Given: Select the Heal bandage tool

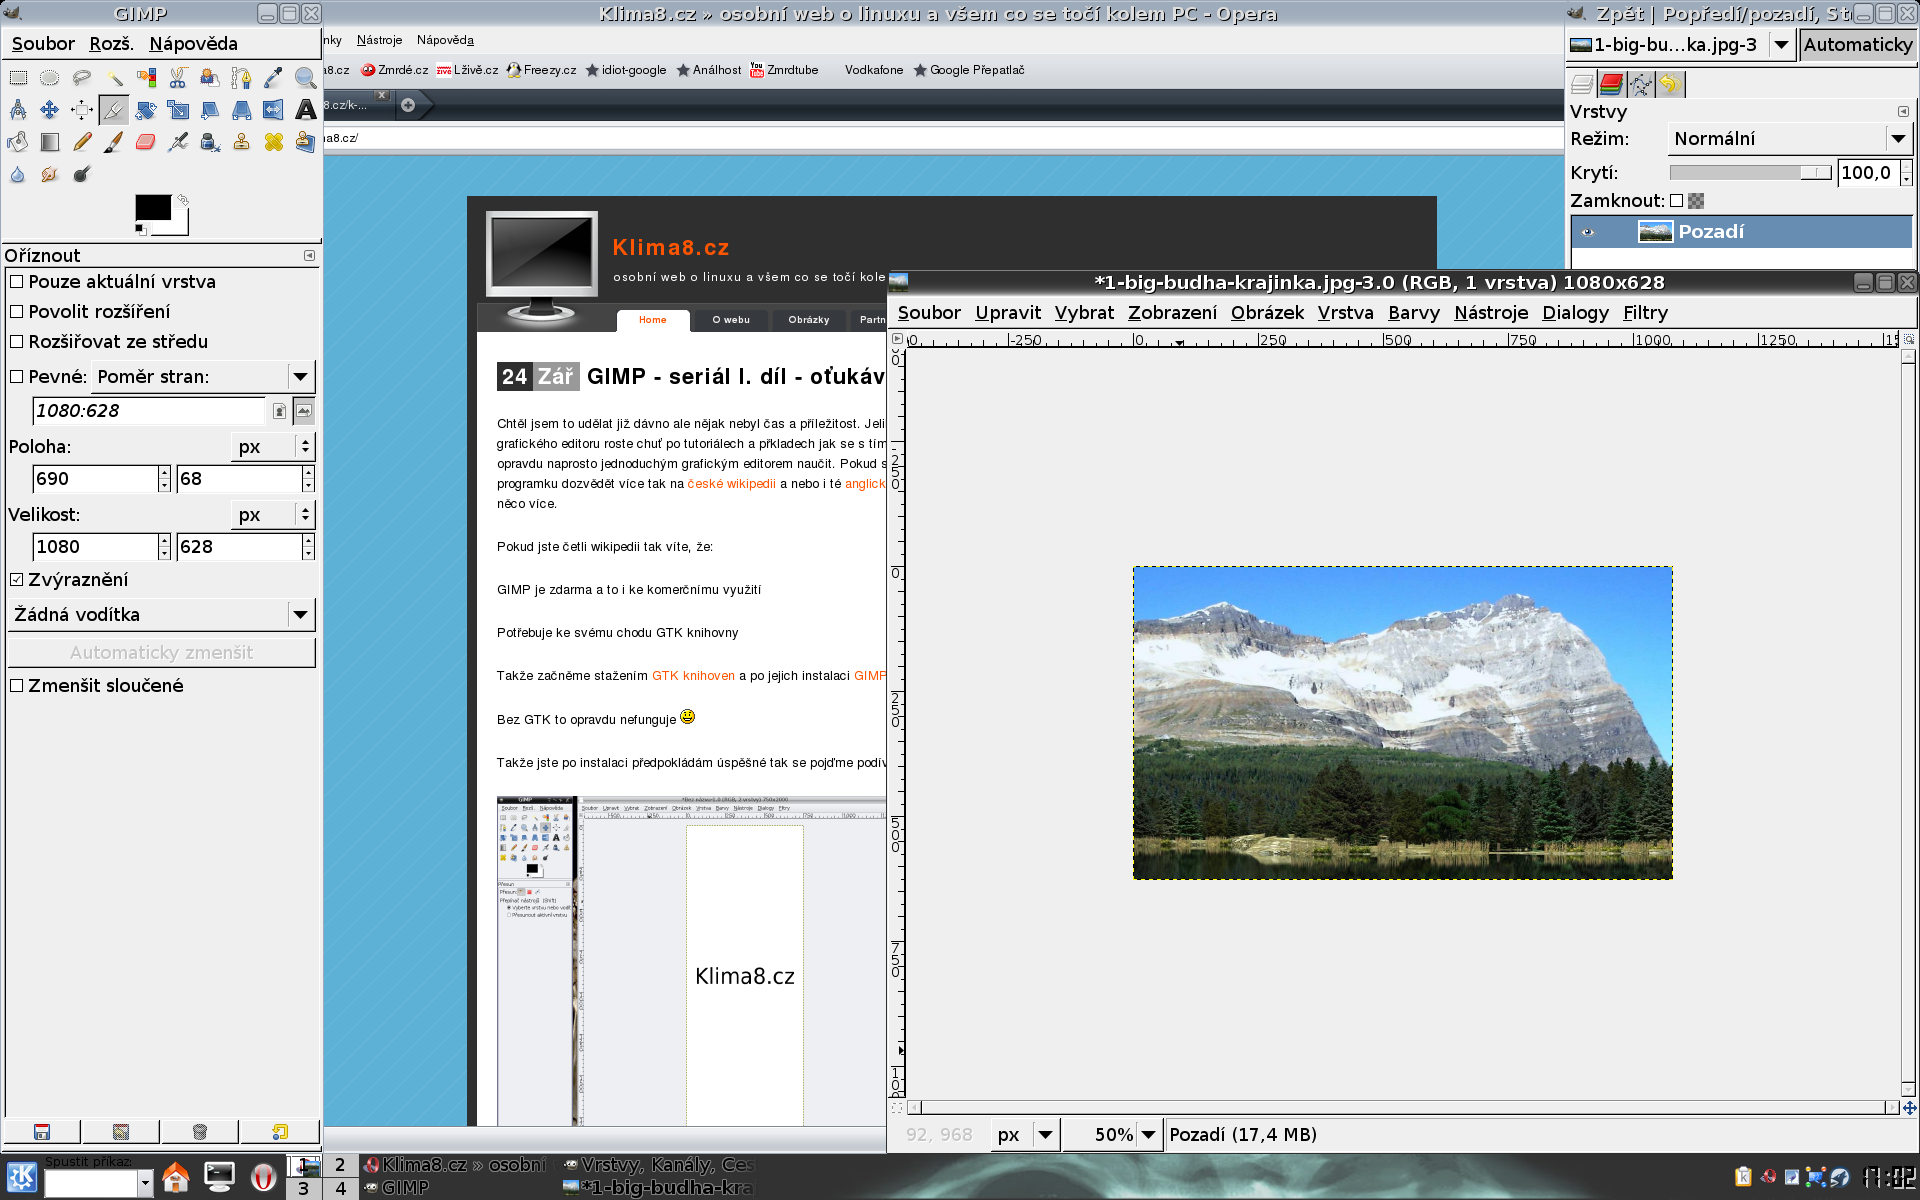Looking at the screenshot, I should coord(274,141).
